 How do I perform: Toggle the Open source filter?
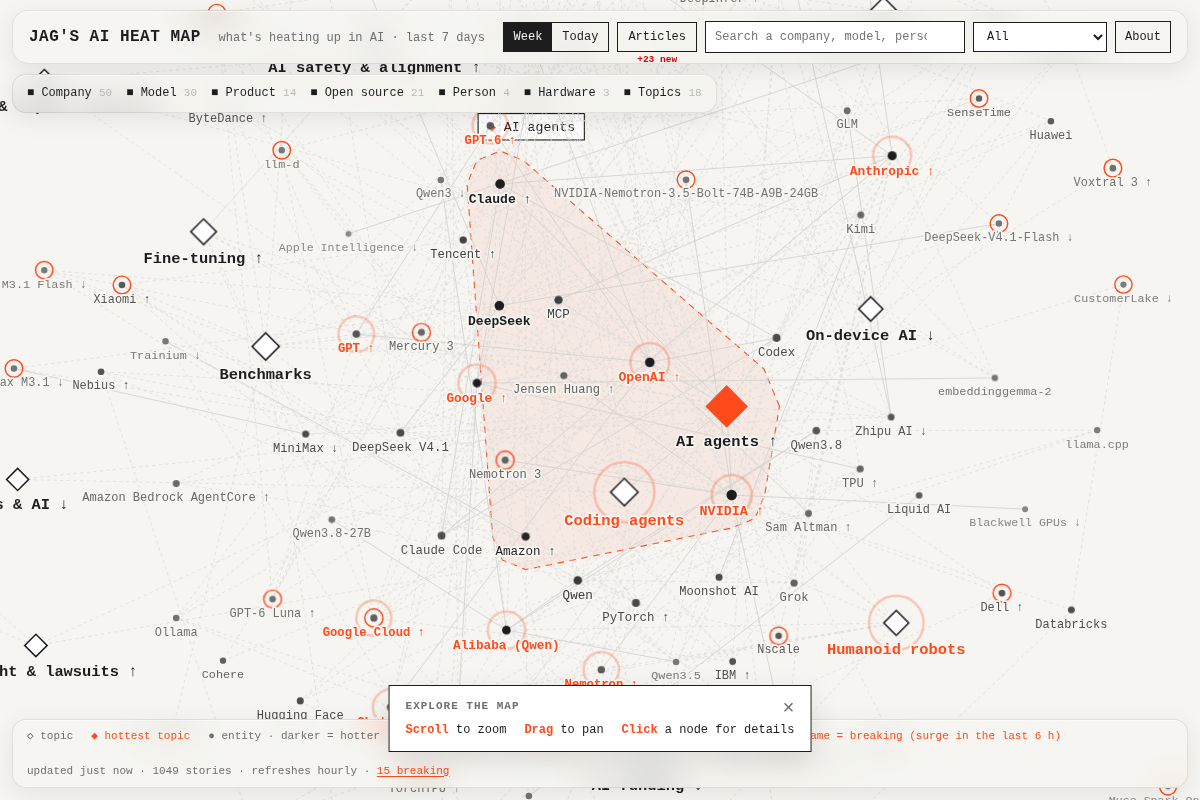tap(367, 93)
